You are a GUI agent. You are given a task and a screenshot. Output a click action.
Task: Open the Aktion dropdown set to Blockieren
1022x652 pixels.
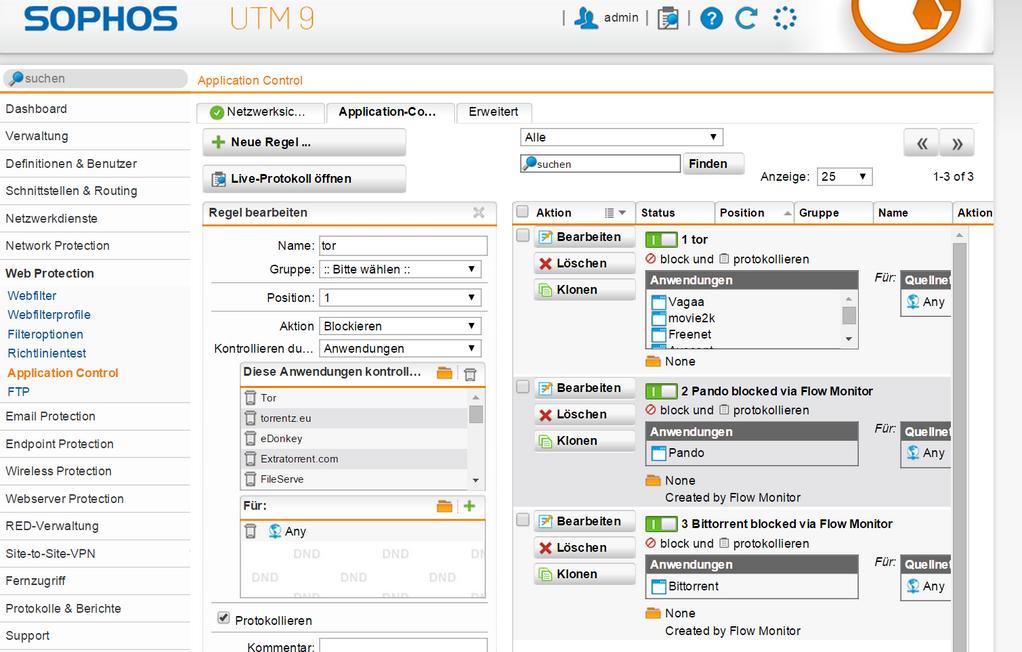click(400, 326)
